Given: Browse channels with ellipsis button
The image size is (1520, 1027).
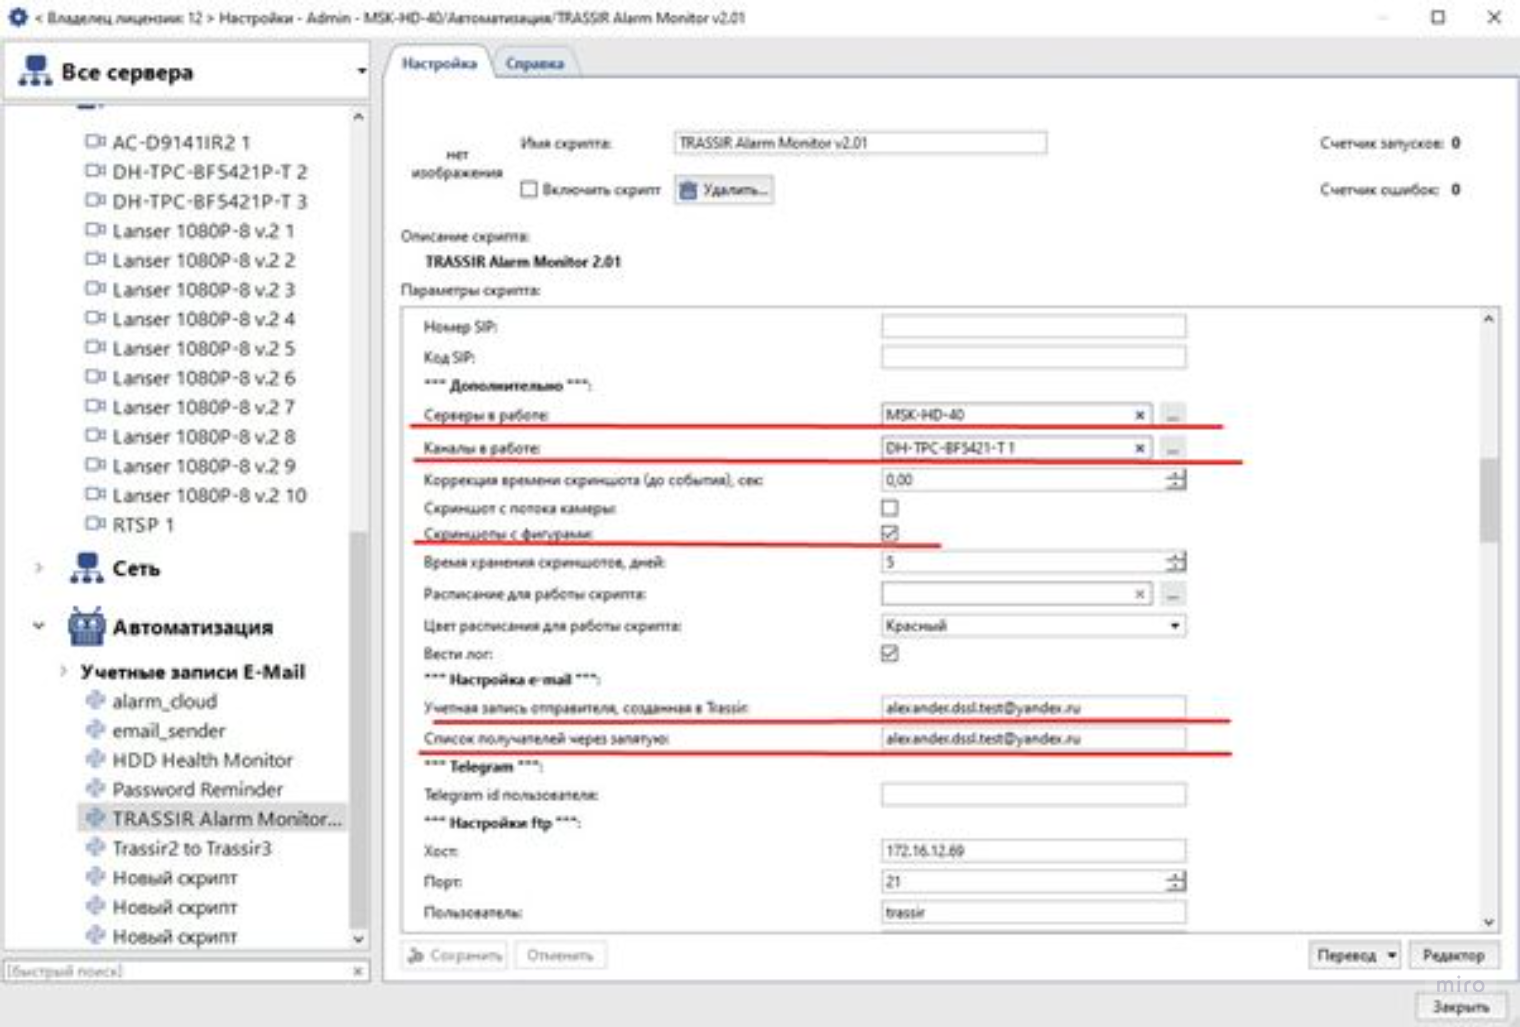Looking at the screenshot, I should pos(1173,448).
